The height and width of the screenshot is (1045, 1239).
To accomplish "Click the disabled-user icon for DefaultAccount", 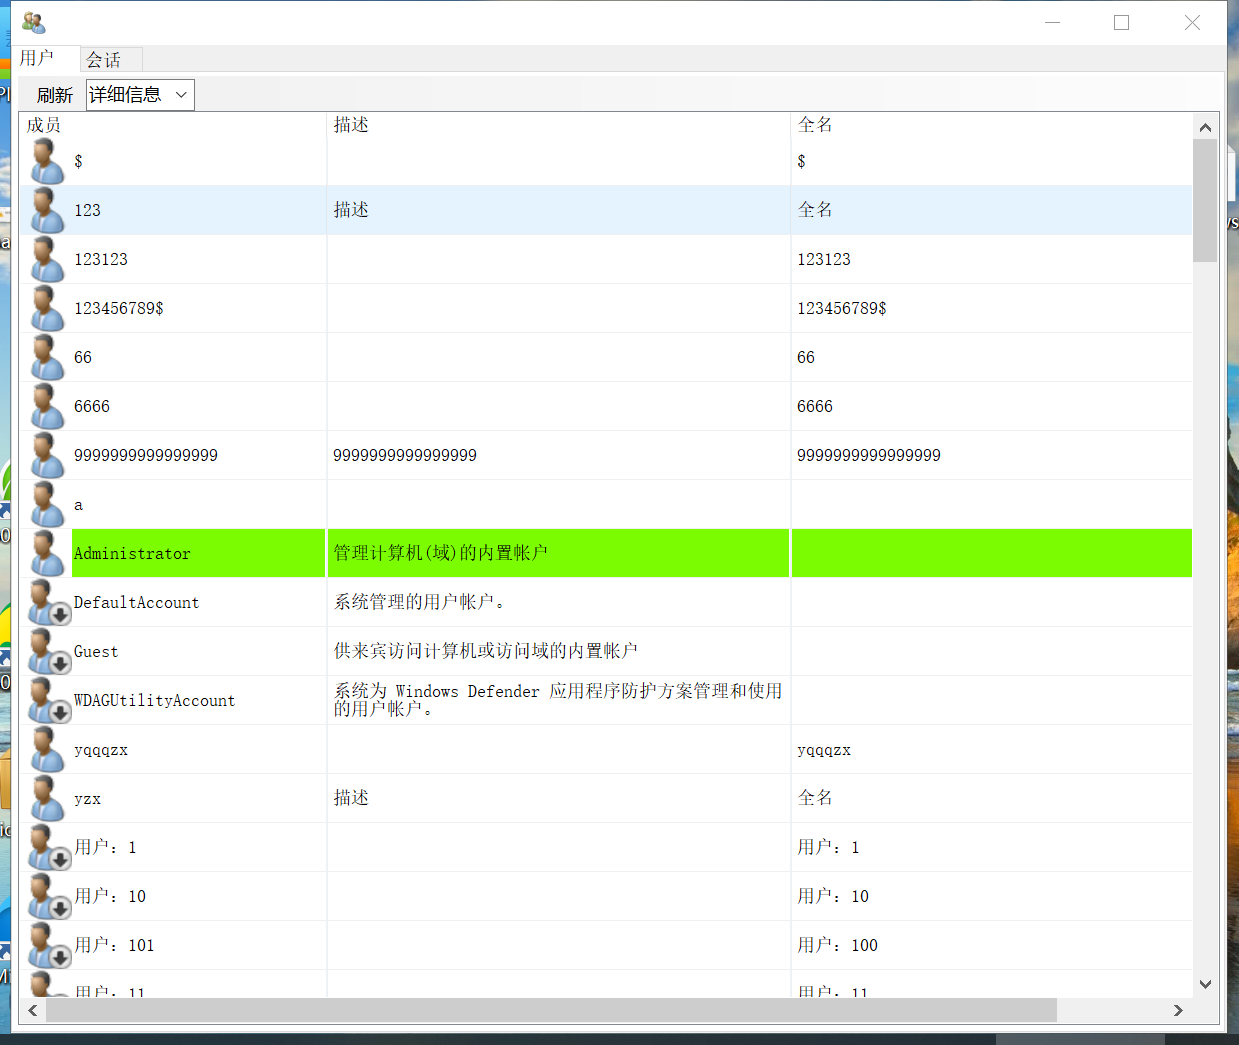I will [48, 602].
